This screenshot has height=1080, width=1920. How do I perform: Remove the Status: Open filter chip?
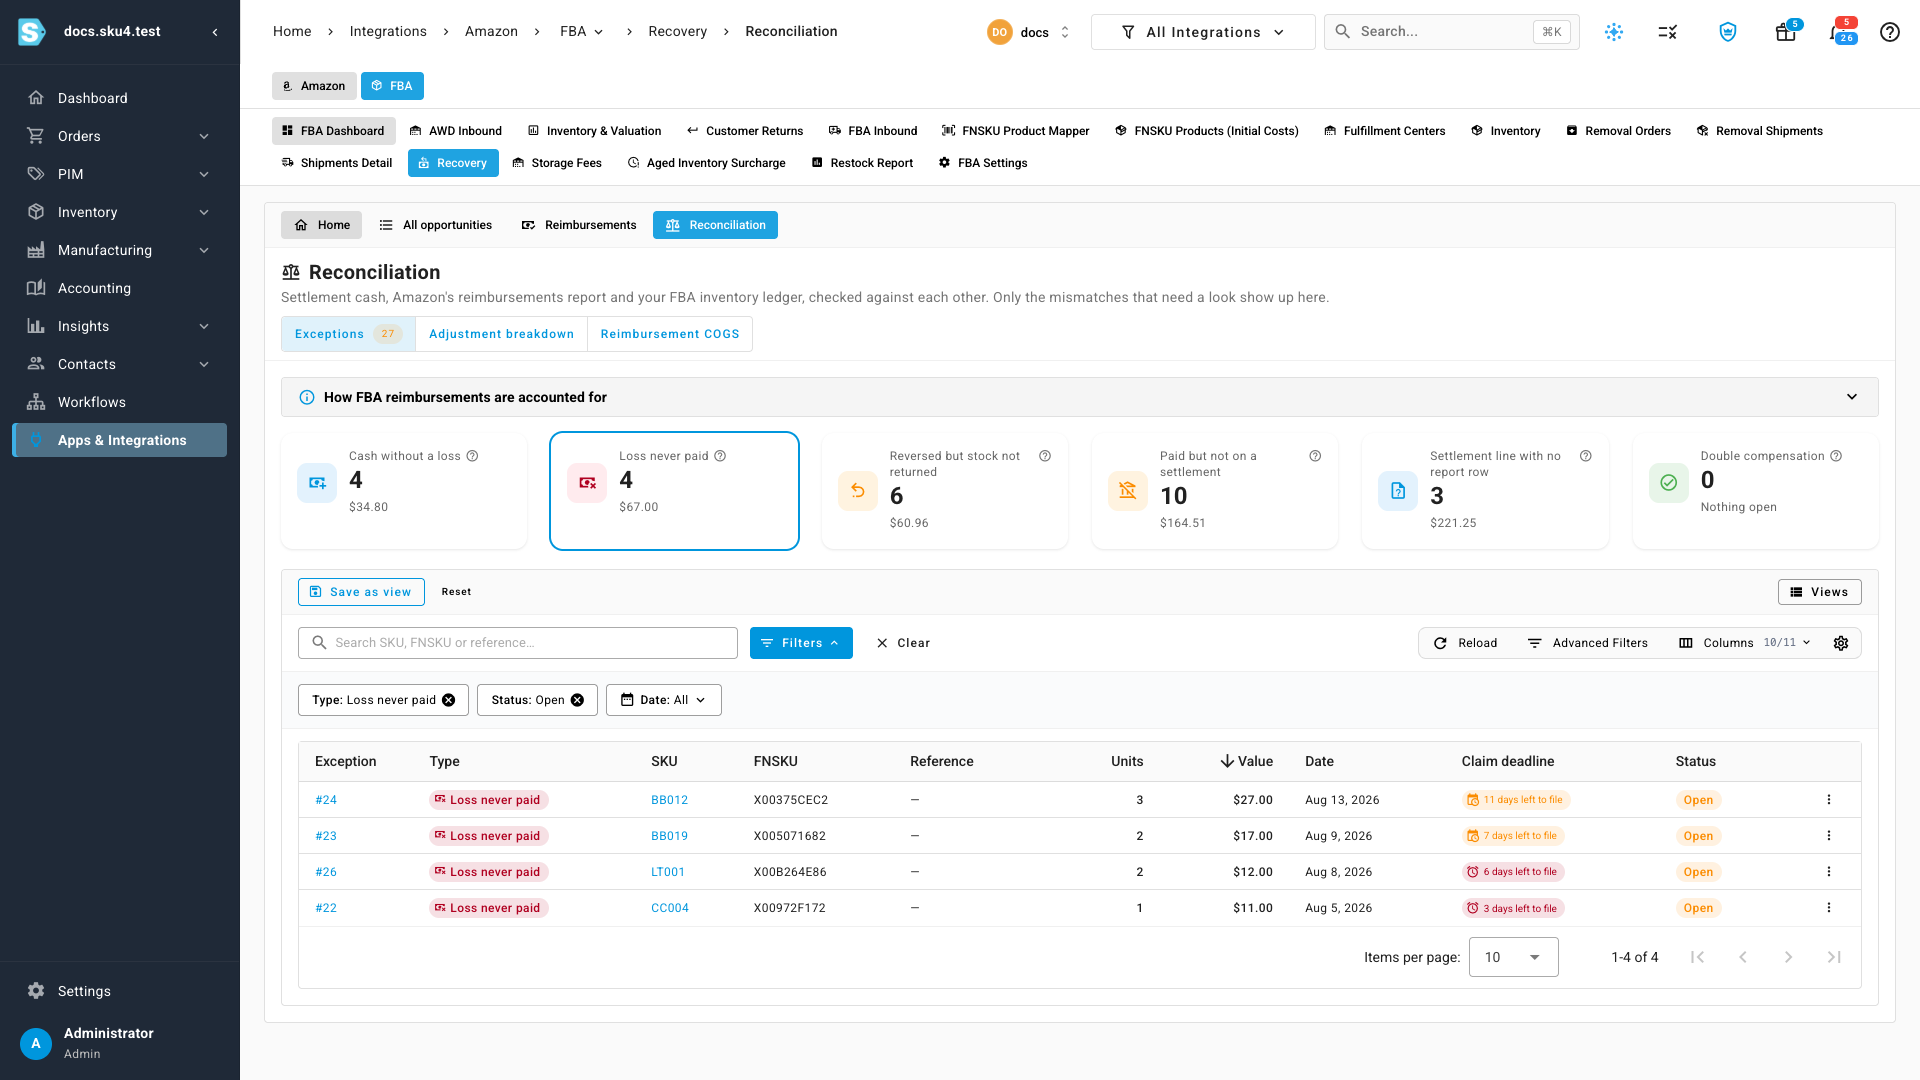click(577, 700)
